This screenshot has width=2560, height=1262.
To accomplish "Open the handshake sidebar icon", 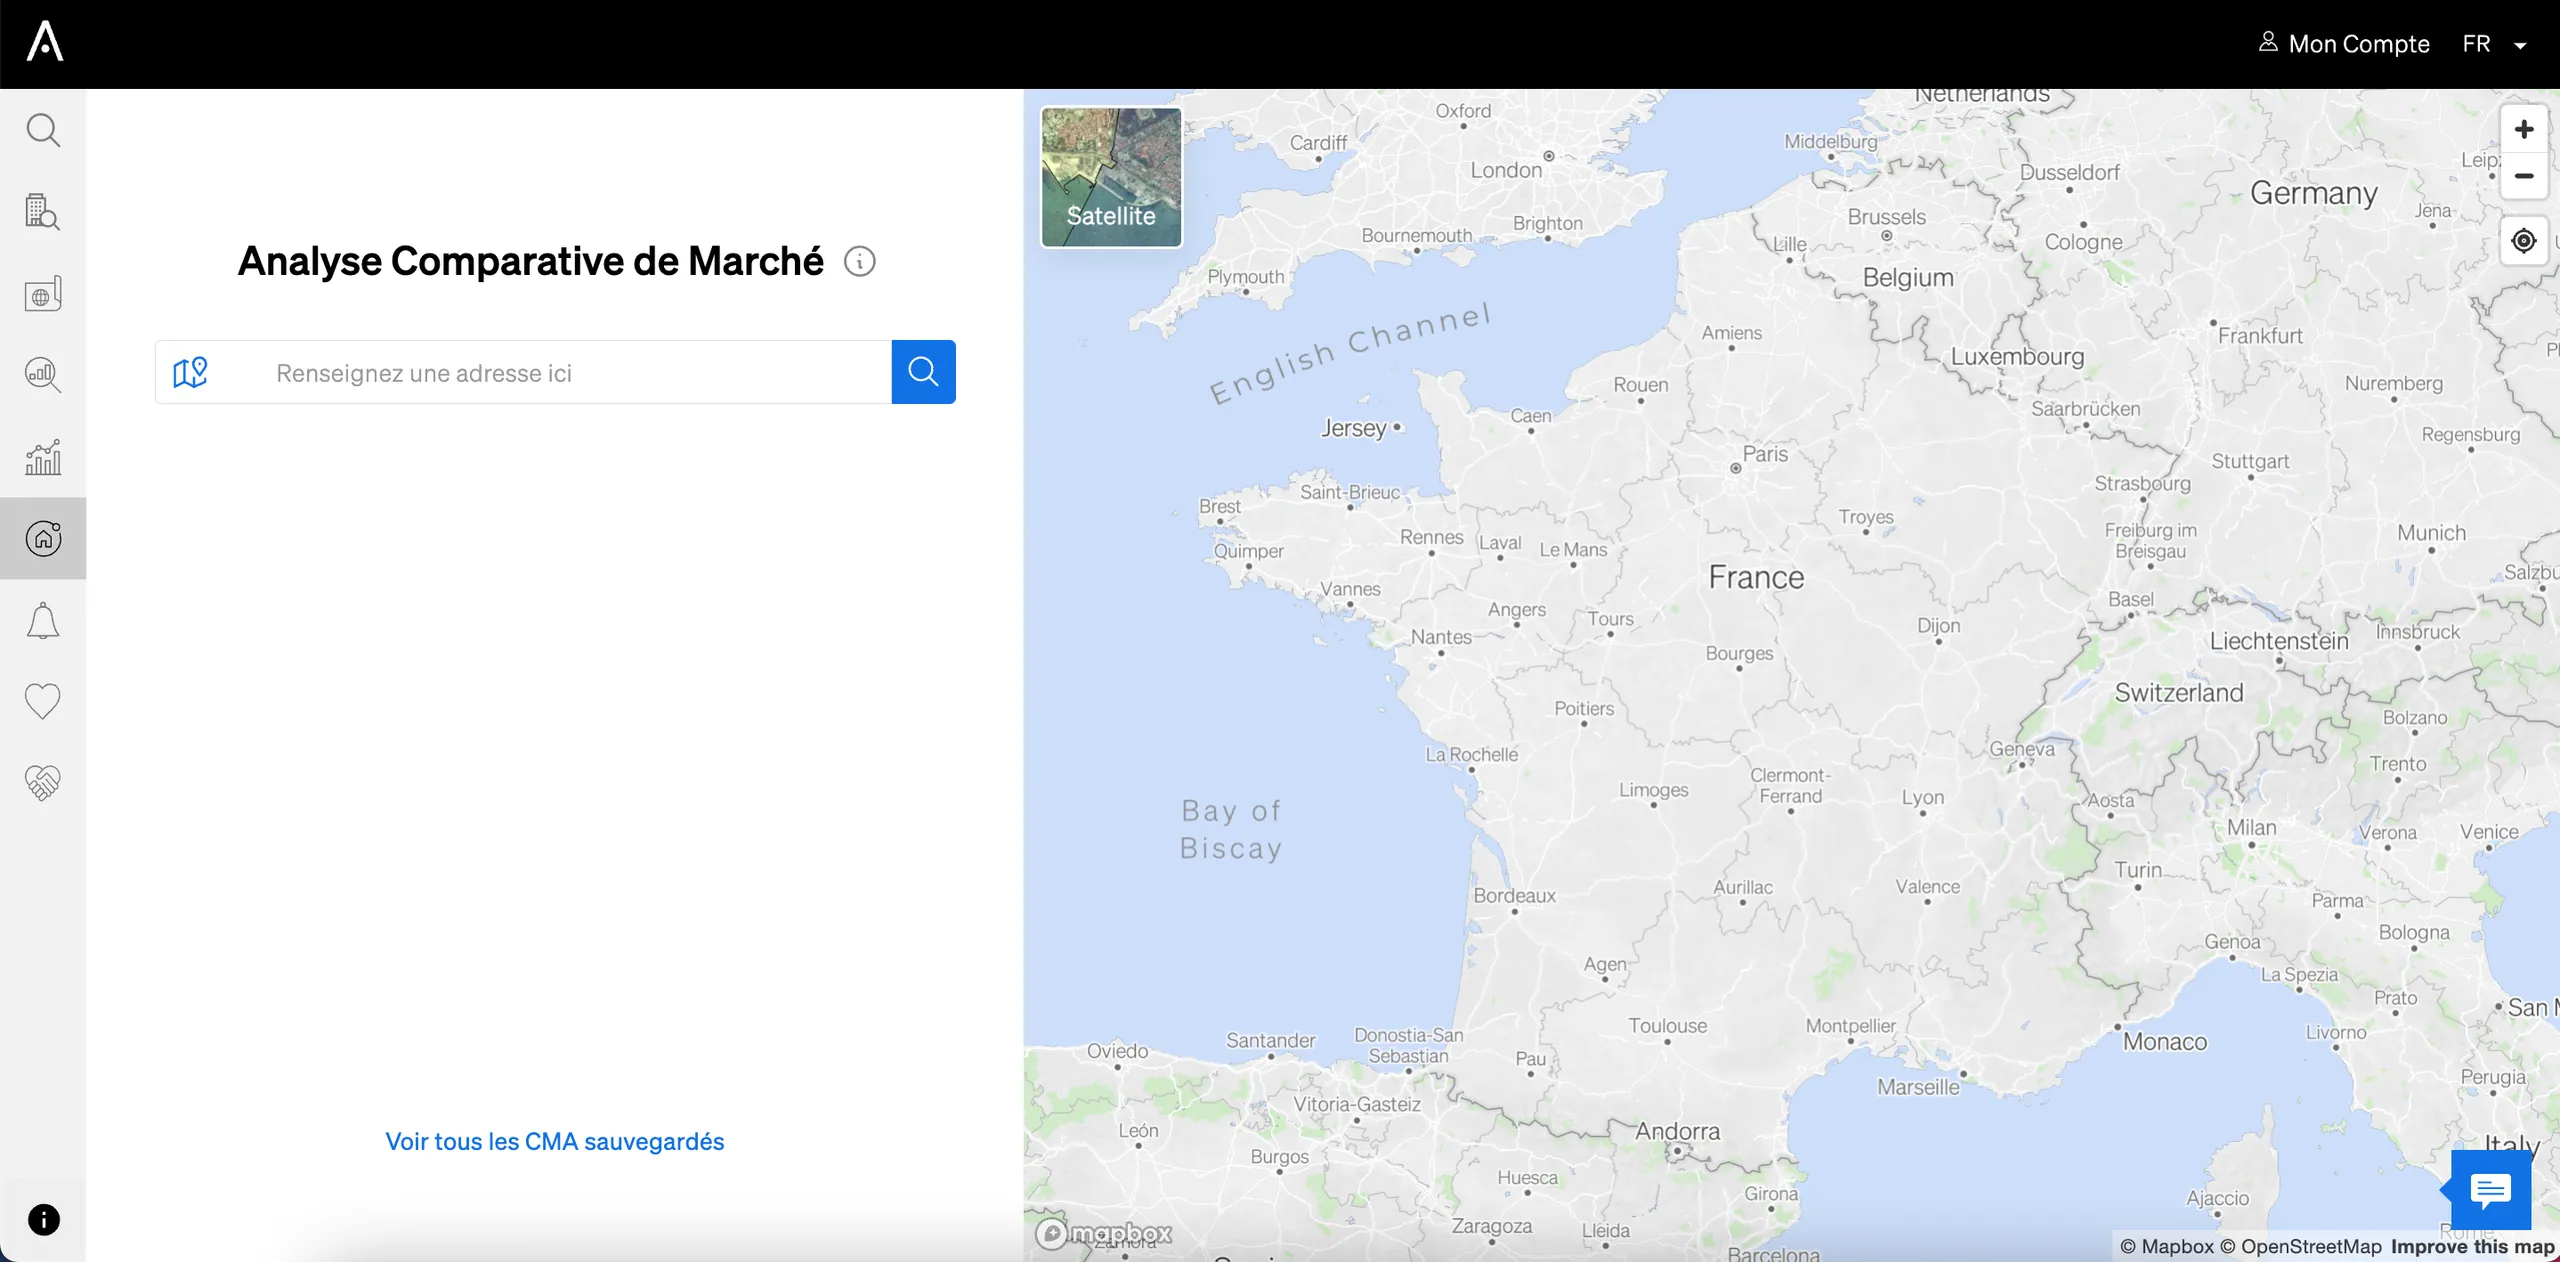I will tap(43, 782).
